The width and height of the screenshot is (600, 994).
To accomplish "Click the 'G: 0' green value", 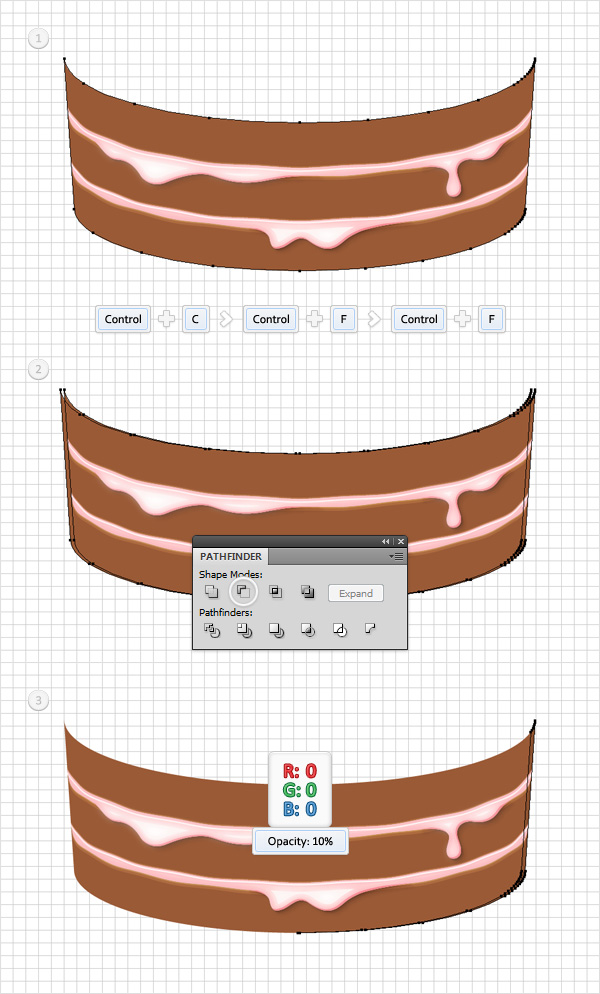I will (300, 790).
